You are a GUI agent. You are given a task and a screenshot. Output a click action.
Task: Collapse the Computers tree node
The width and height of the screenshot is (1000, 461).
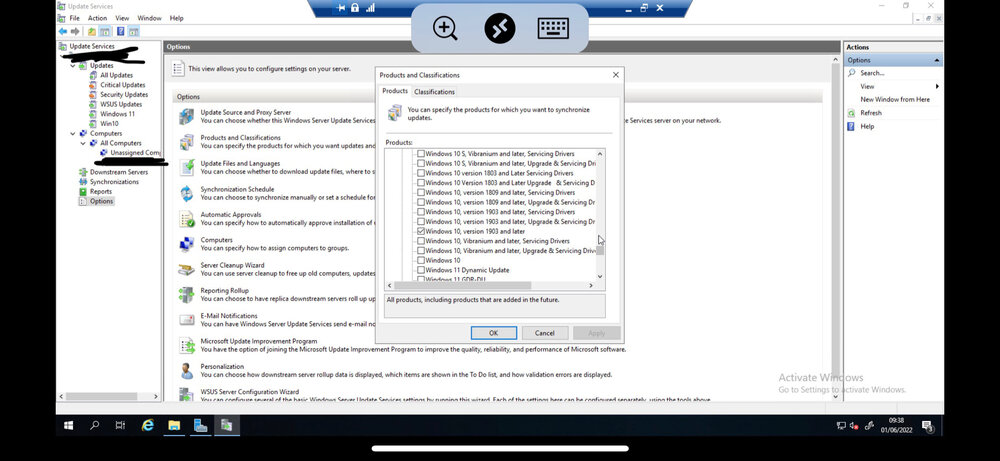tap(73, 133)
